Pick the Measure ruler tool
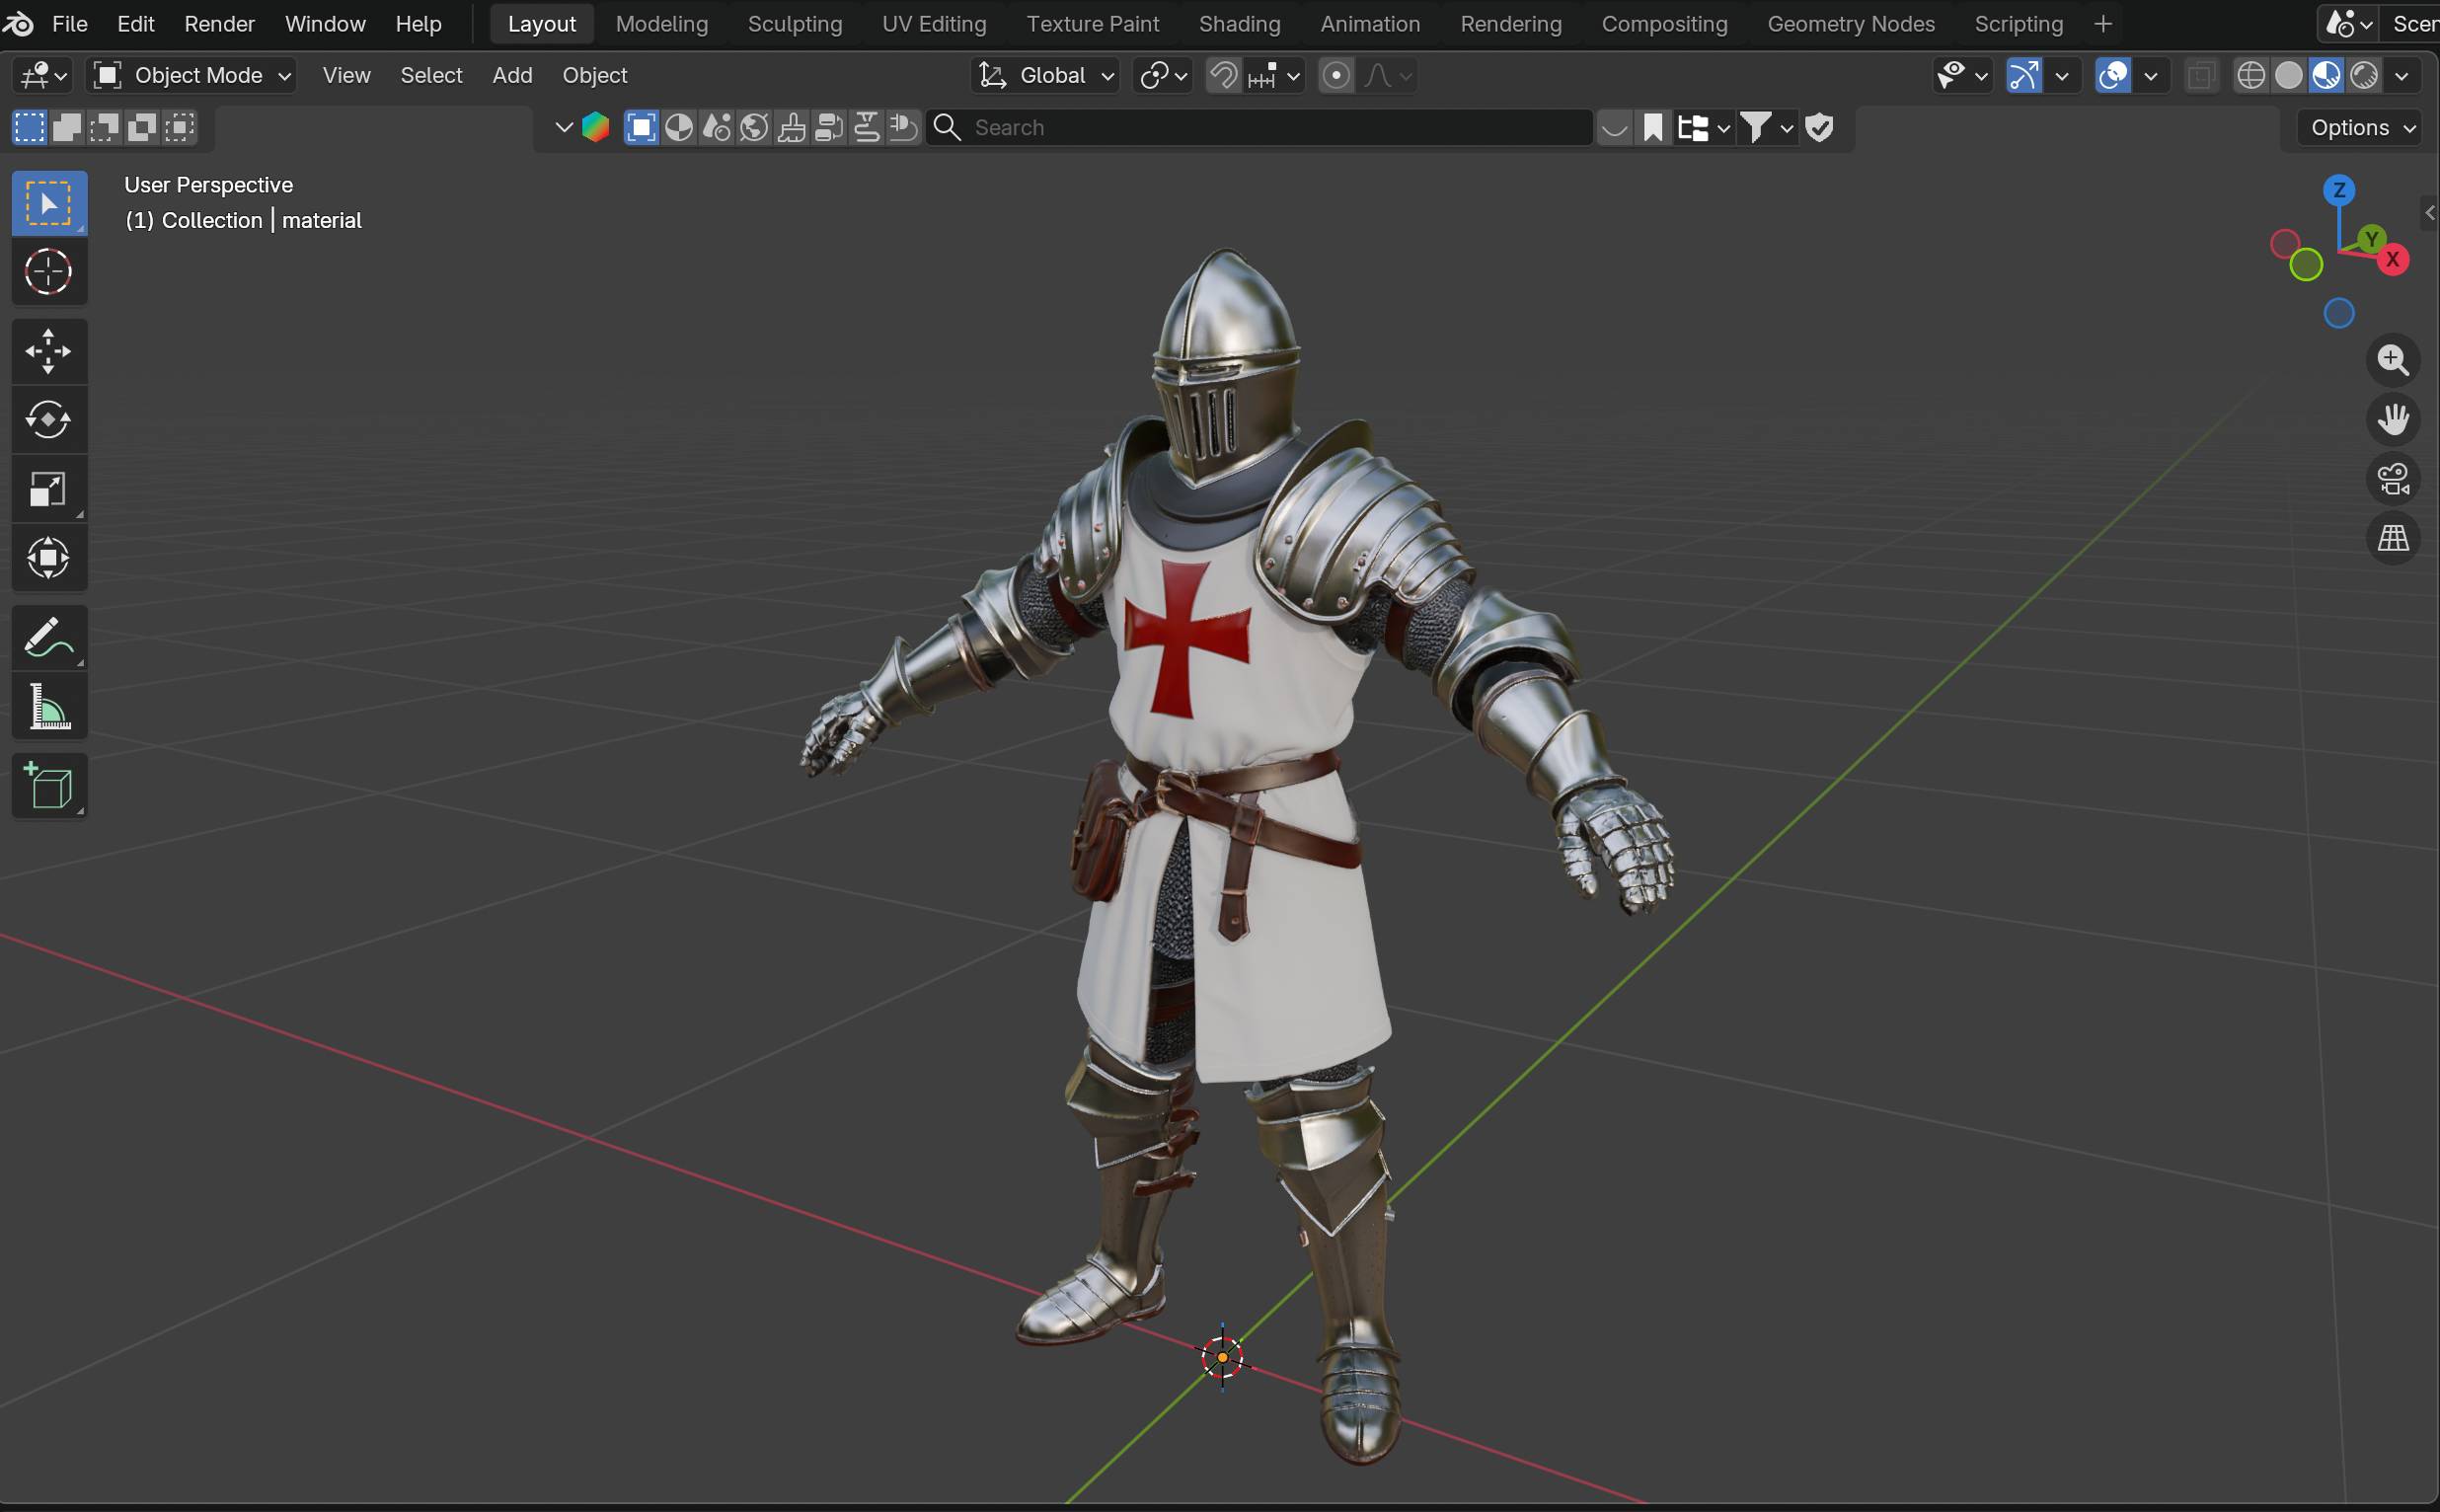This screenshot has height=1512, width=2440. click(x=48, y=707)
